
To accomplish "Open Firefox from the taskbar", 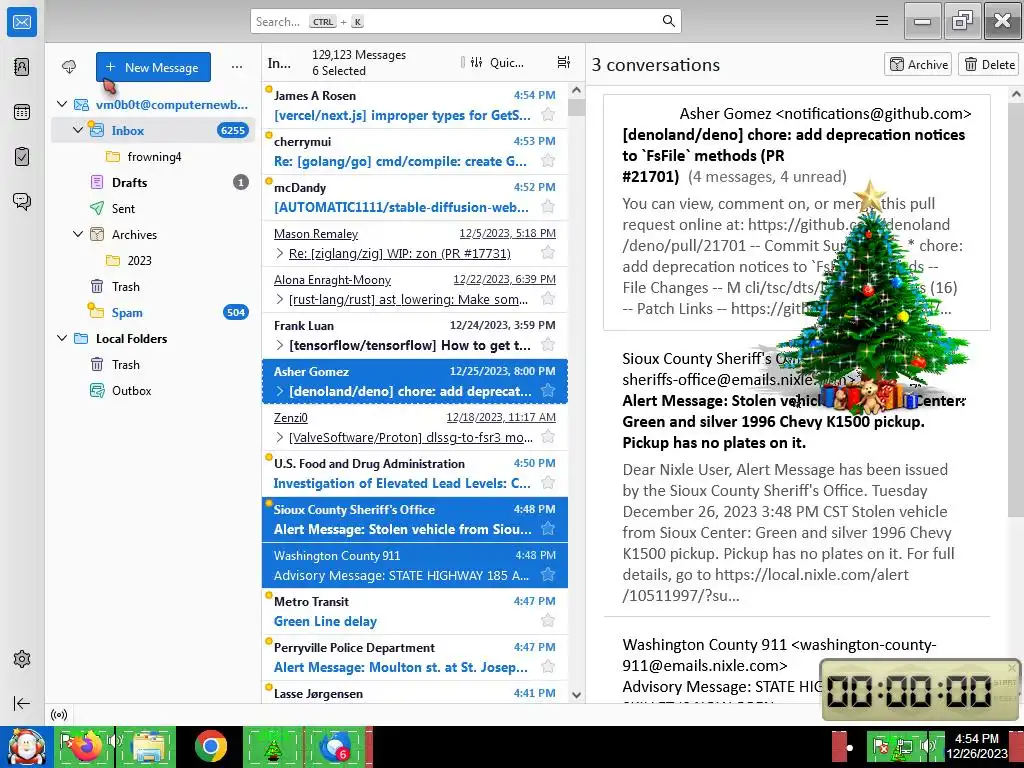I will pyautogui.click(x=86, y=746).
